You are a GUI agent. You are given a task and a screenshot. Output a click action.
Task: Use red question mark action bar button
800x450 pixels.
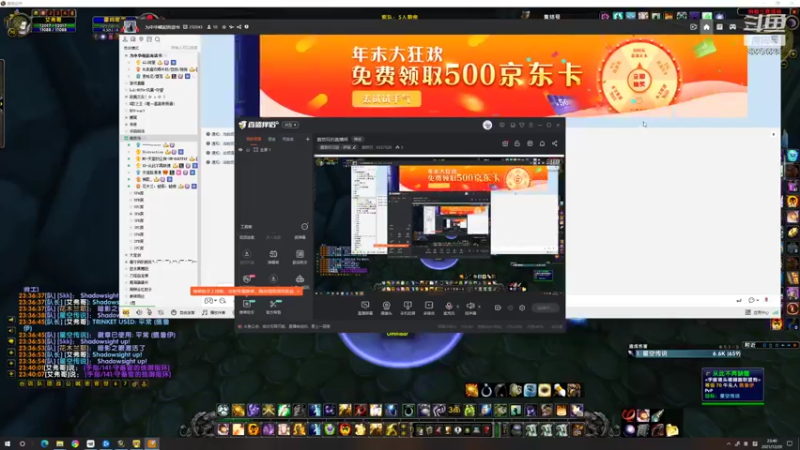pos(487,430)
